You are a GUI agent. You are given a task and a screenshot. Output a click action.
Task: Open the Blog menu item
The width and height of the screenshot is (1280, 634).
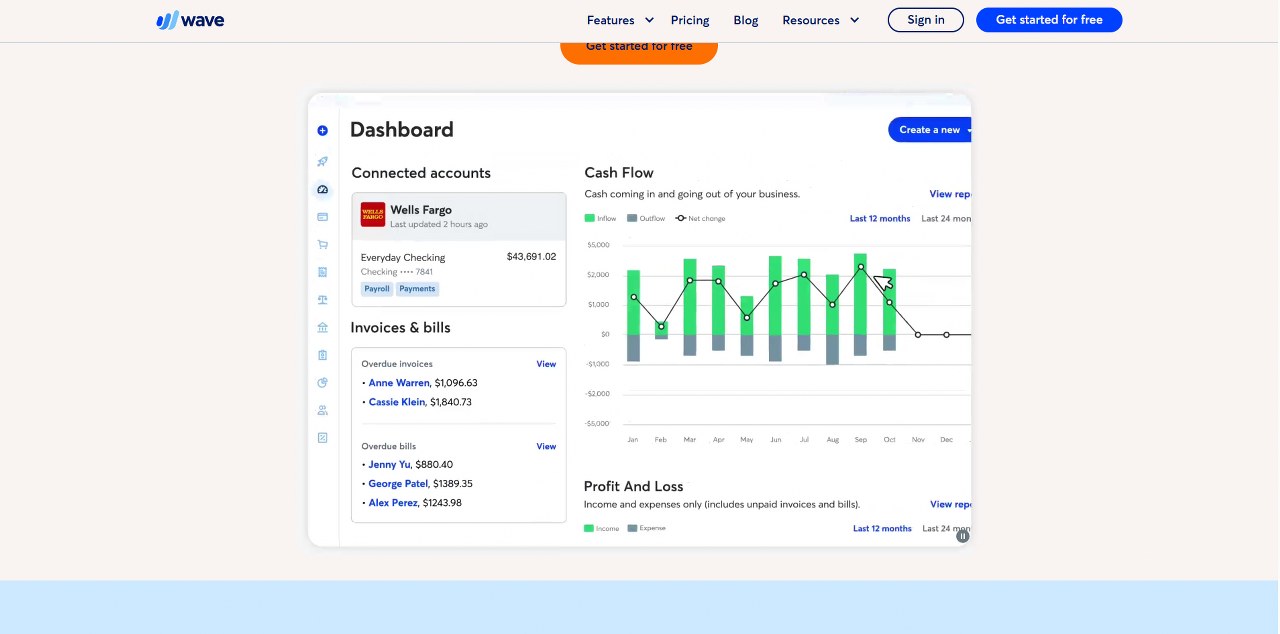(x=746, y=20)
